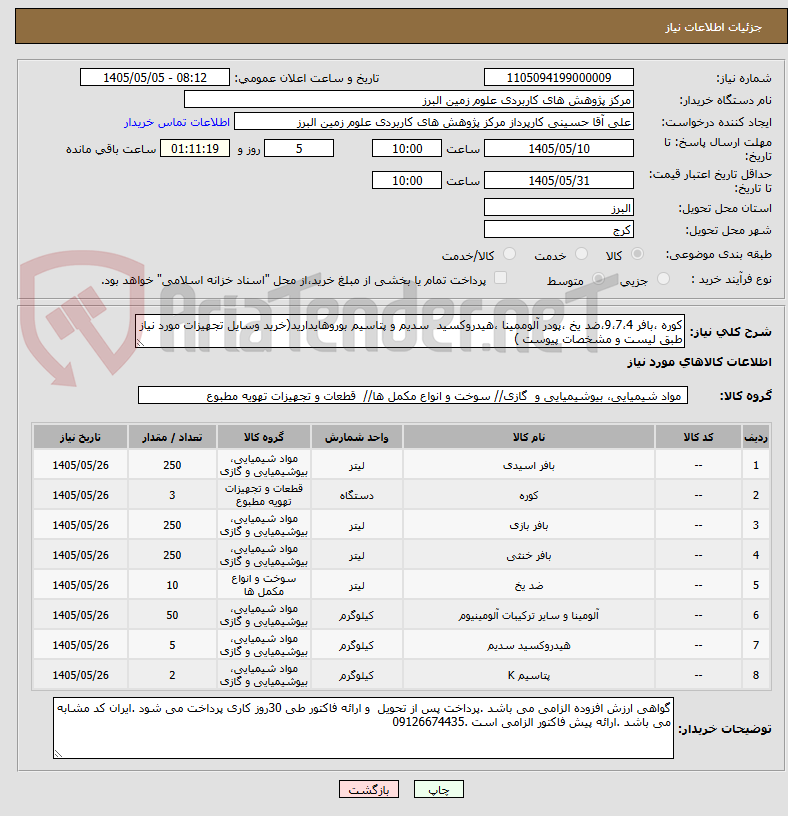Click the توضیحات خریدار text area
The height and width of the screenshot is (816, 788).
coord(363,728)
